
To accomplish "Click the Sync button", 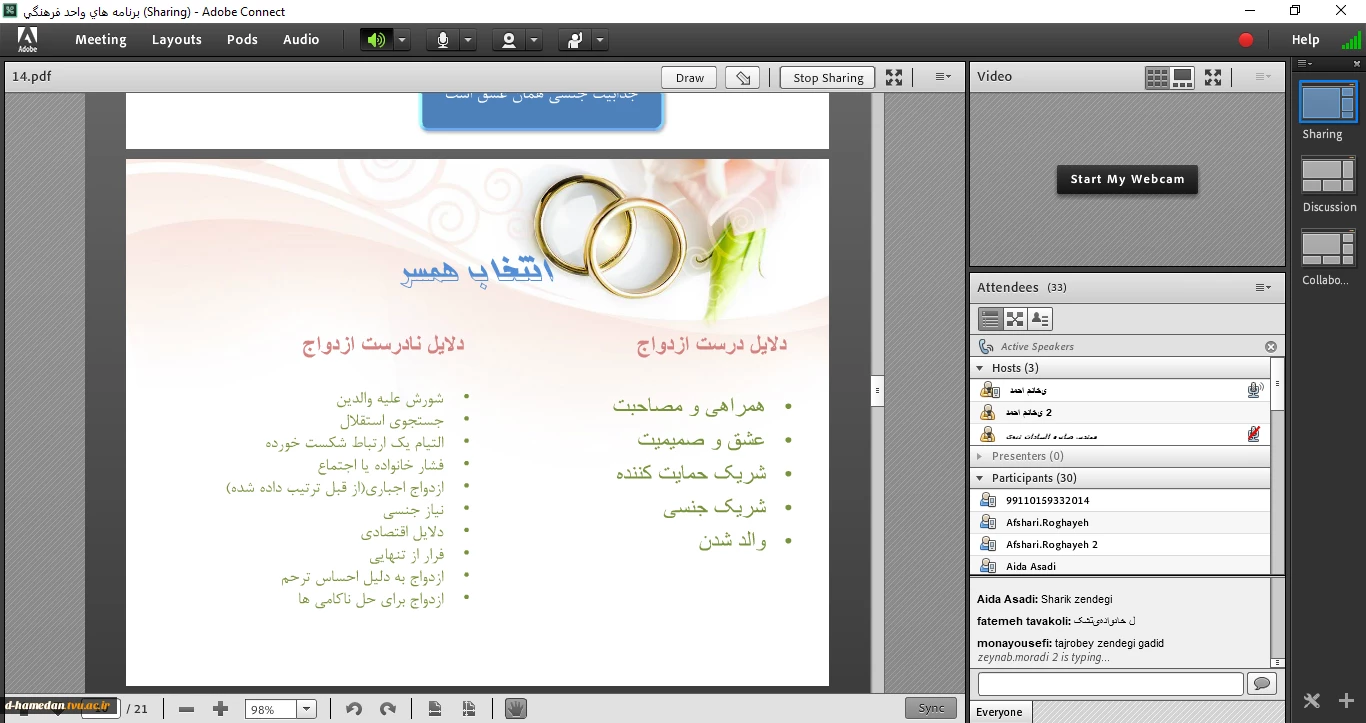I will click(x=931, y=708).
